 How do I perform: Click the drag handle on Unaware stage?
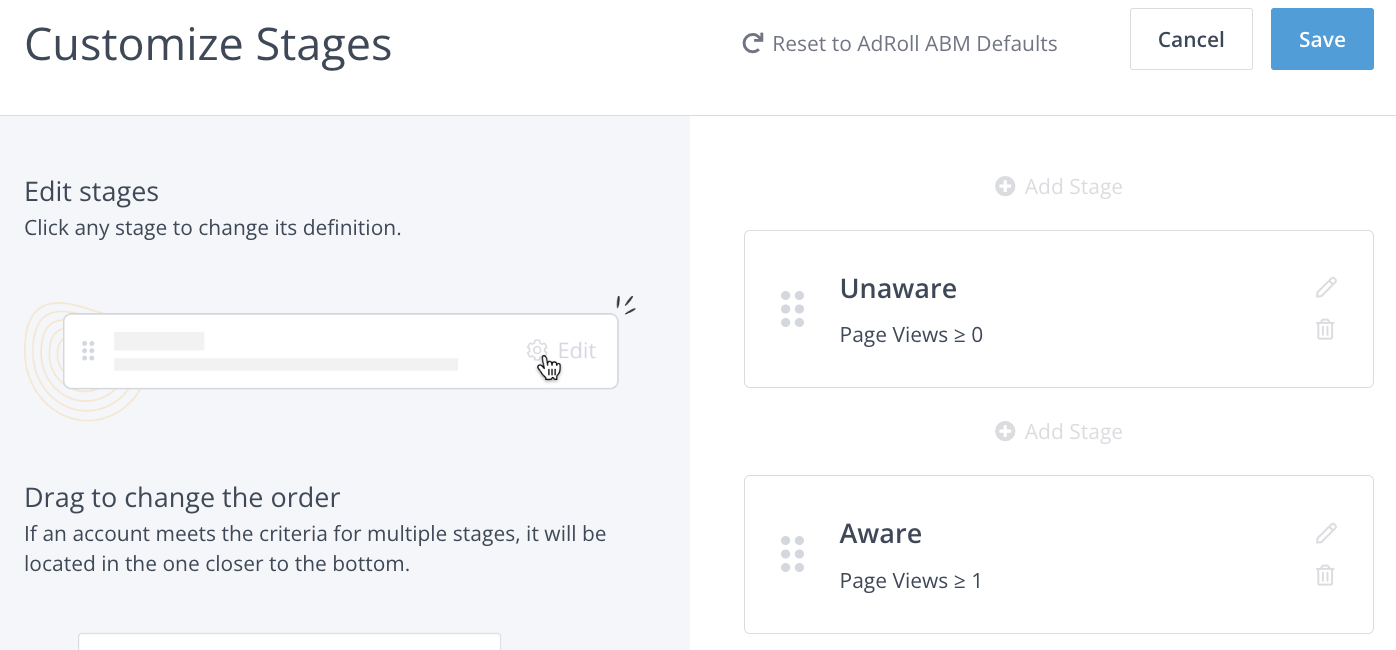pos(792,309)
